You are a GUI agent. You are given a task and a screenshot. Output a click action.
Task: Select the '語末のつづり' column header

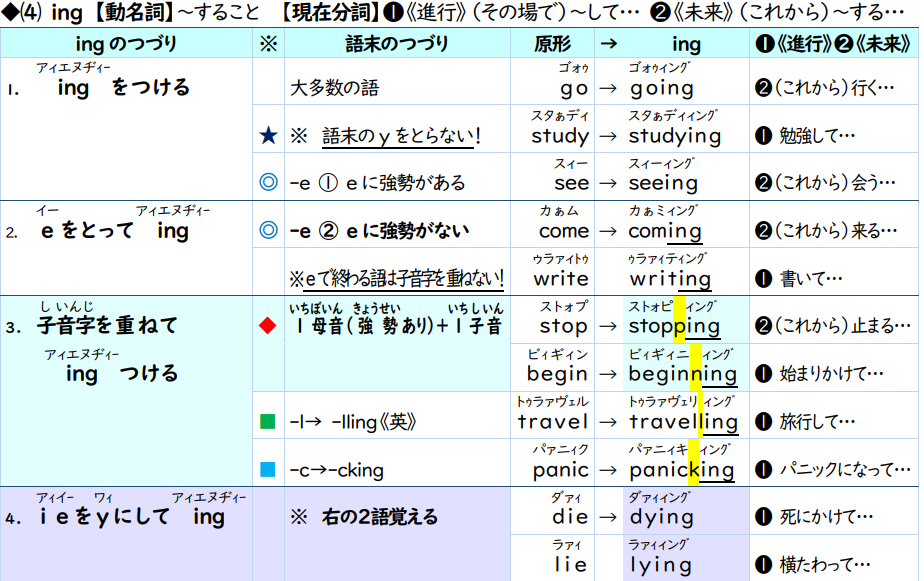coord(396,44)
